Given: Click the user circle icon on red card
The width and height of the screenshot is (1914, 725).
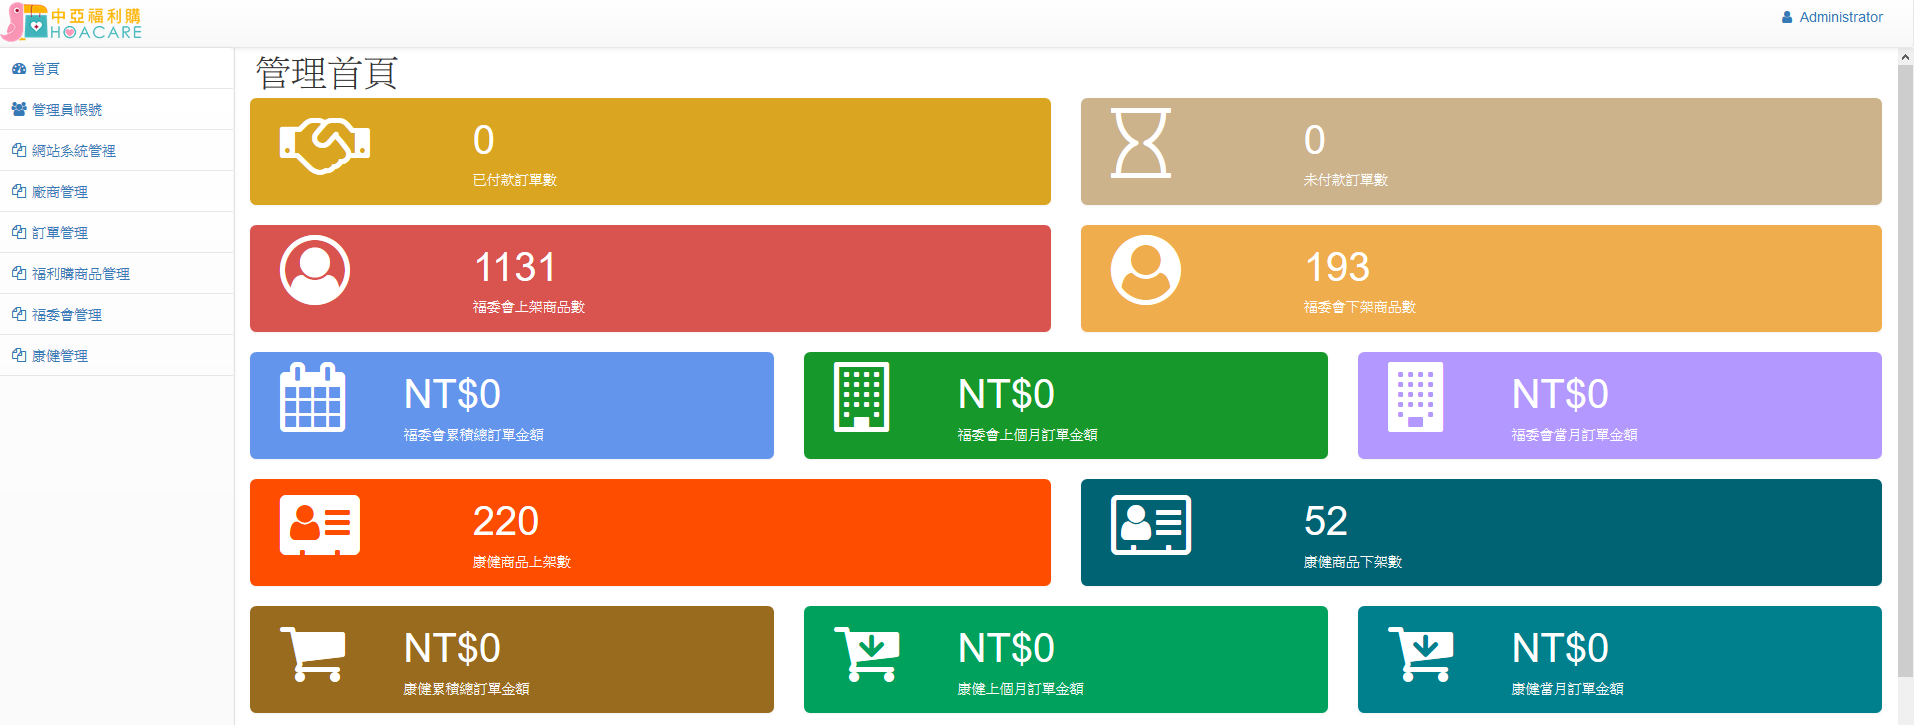Looking at the screenshot, I should pos(315,270).
